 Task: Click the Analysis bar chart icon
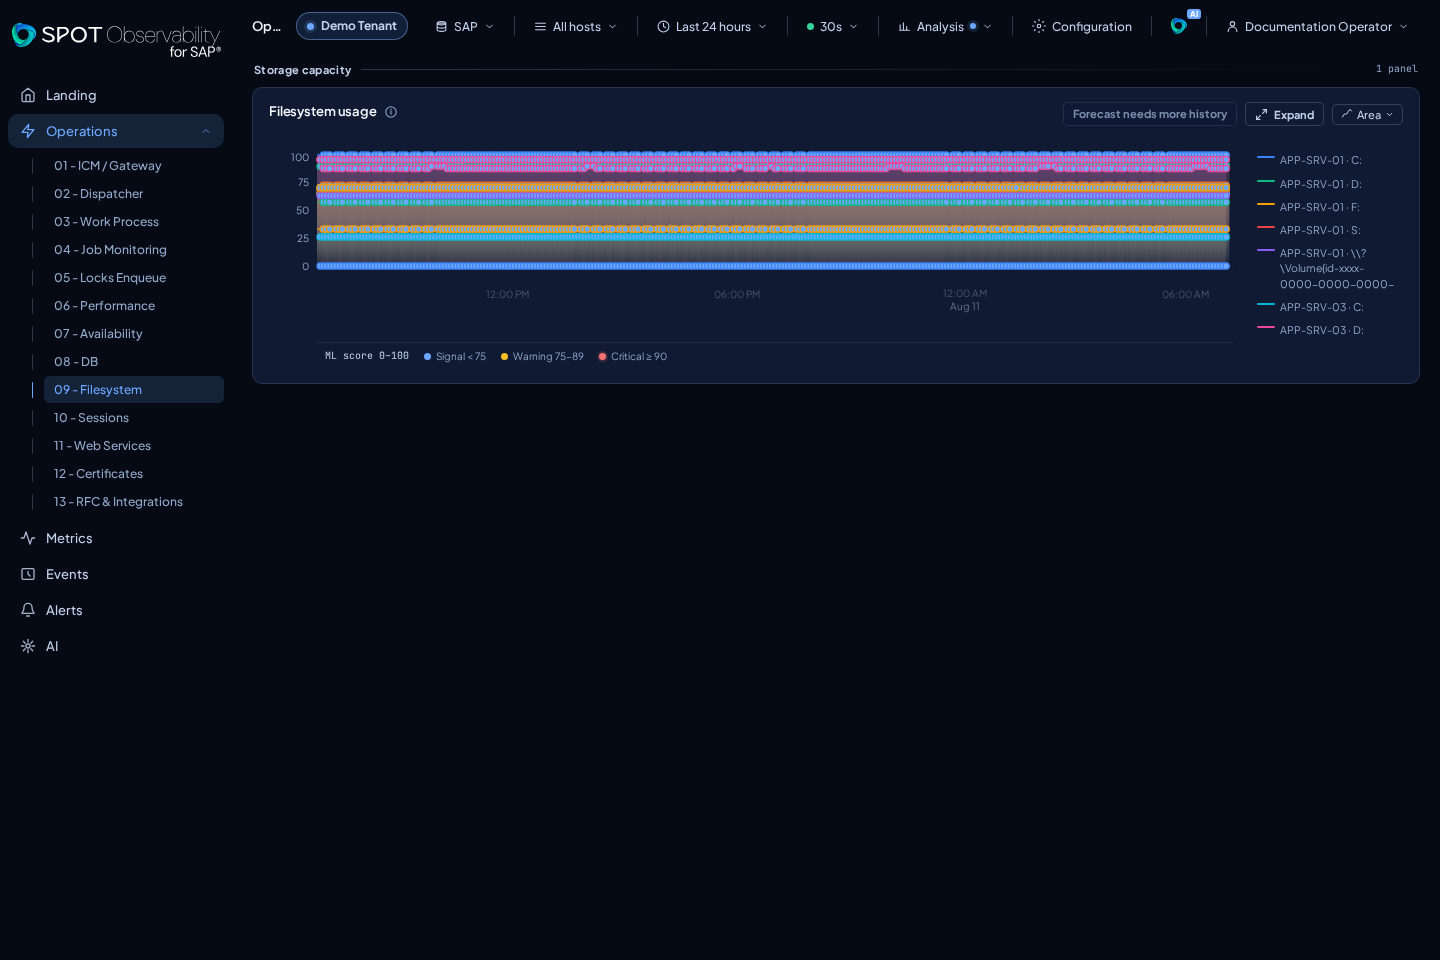[904, 27]
